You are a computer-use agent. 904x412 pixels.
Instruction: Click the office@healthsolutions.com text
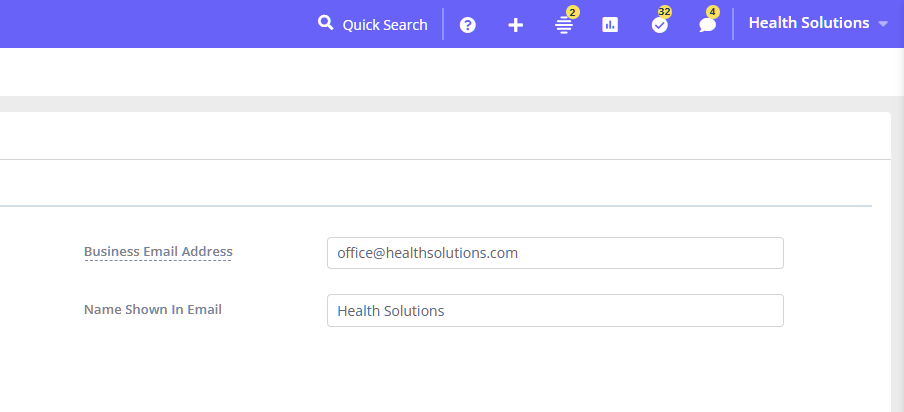[x=427, y=253]
